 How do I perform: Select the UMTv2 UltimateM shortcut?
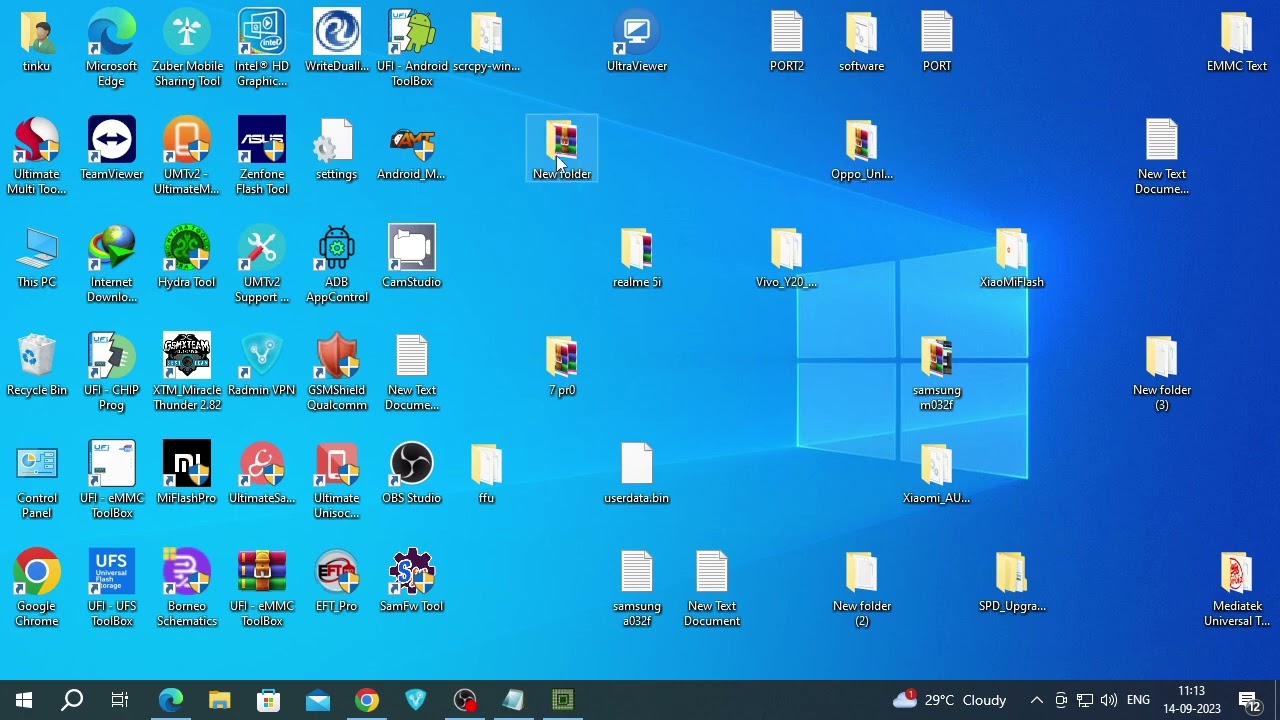[187, 156]
